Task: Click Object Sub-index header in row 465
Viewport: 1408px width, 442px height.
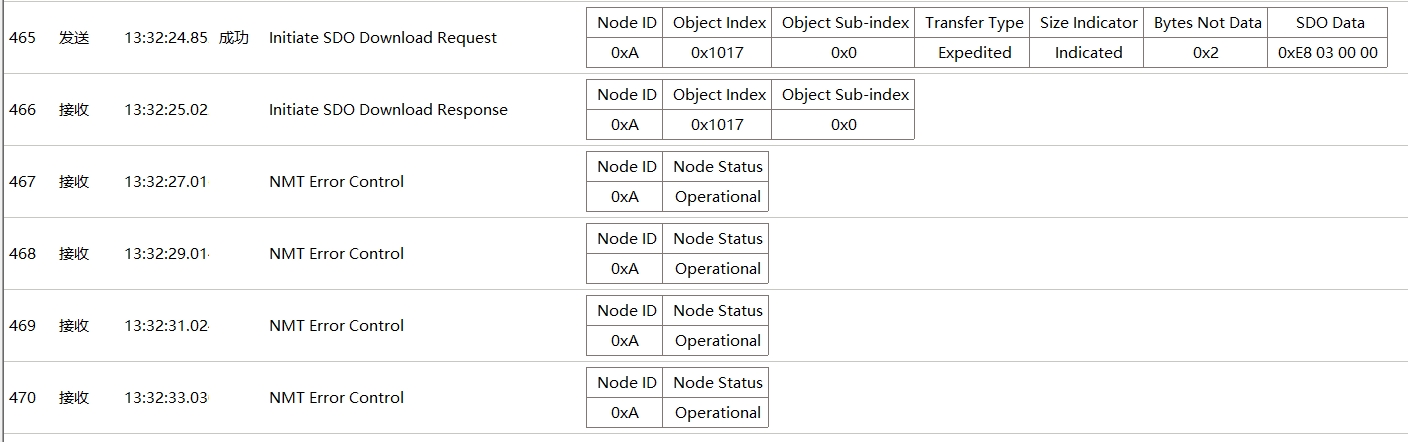Action: tap(844, 23)
